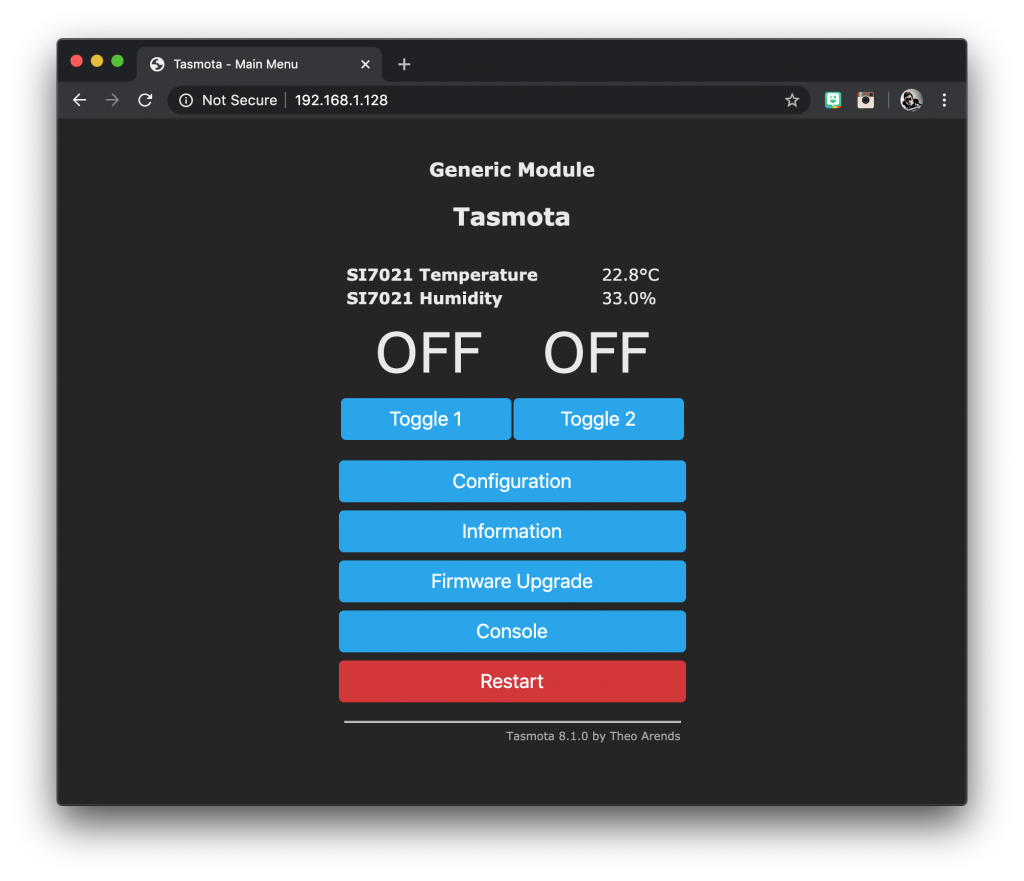1024x881 pixels.
Task: Close the window with the red button
Action: pyautogui.click(x=76, y=61)
